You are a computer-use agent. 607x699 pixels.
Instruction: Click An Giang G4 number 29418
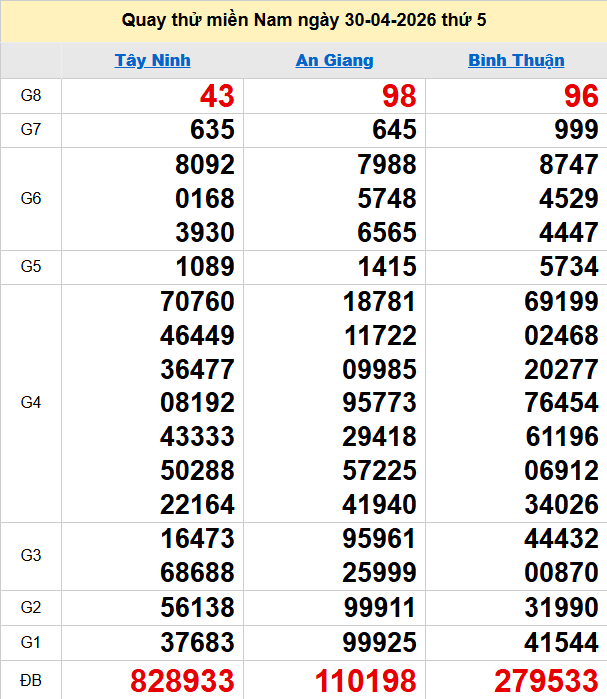379,436
